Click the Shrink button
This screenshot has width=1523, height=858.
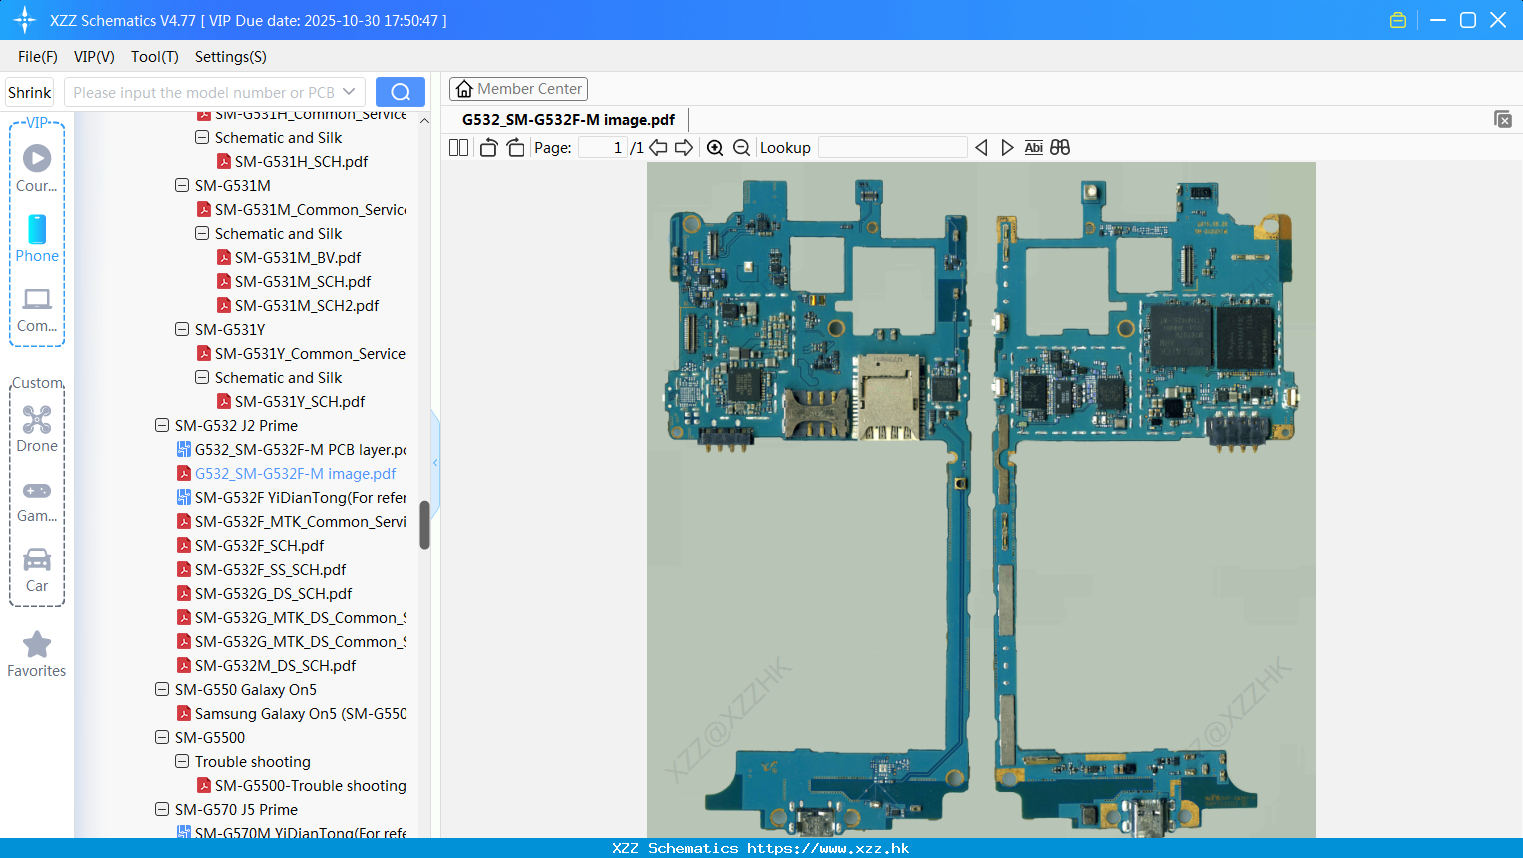pos(30,92)
